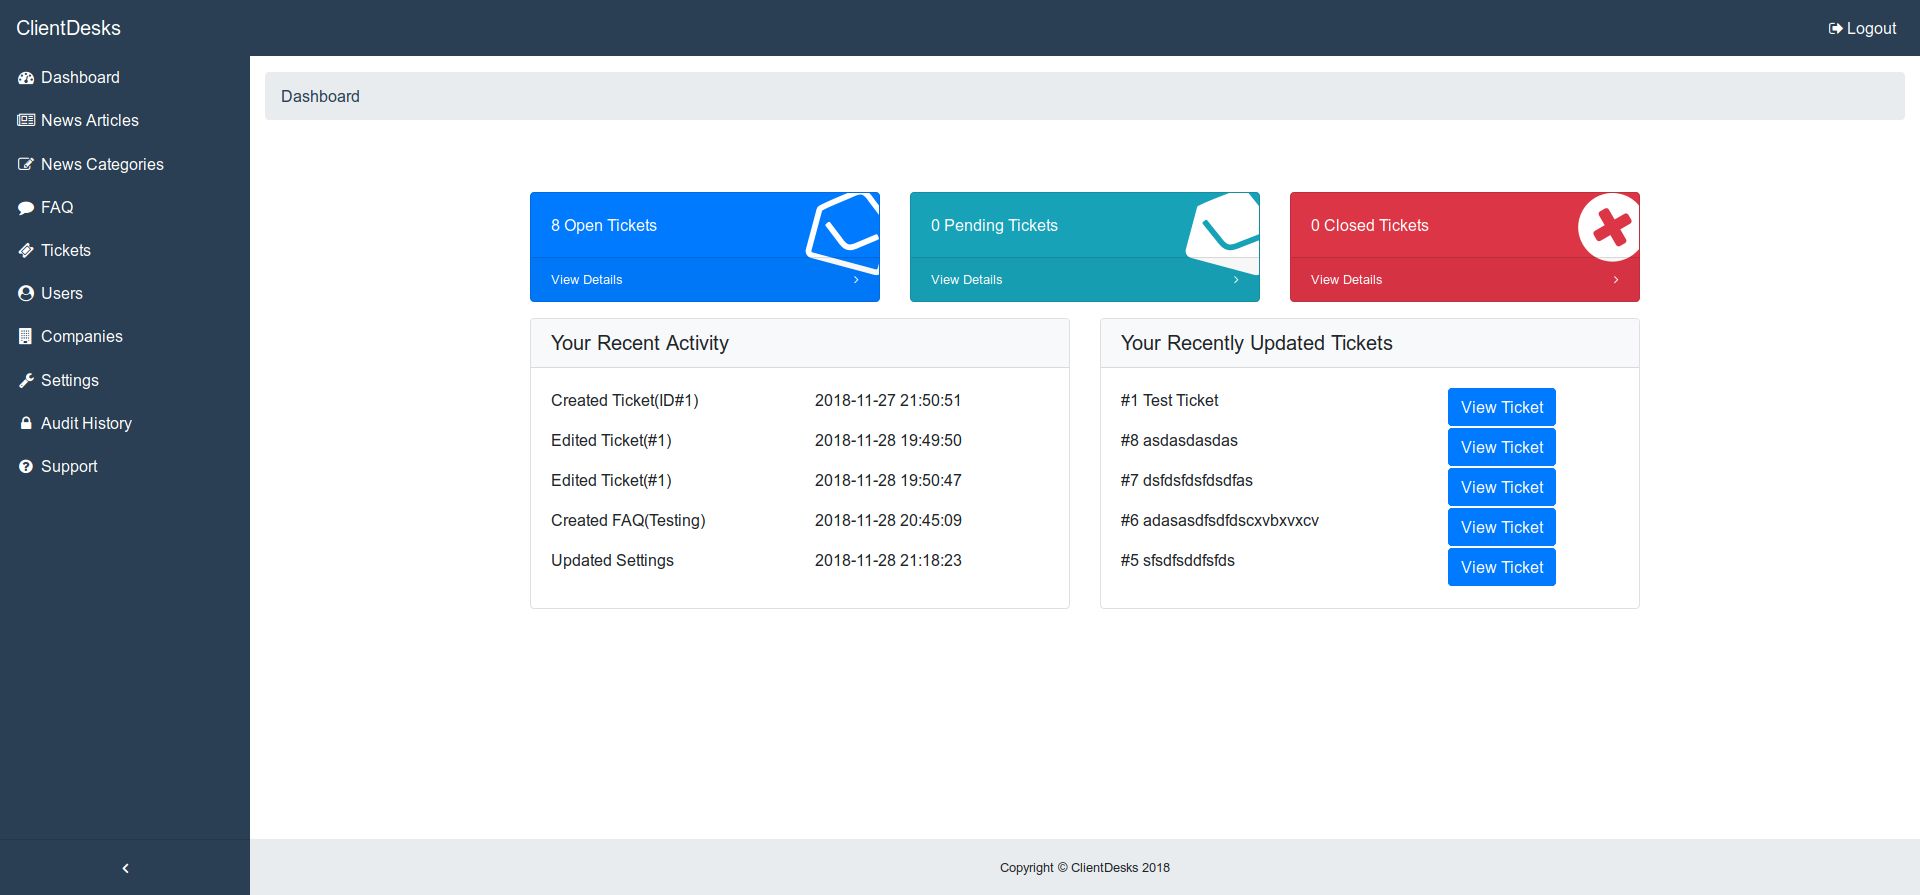This screenshot has width=1920, height=895.
Task: Click the Audit History lock icon
Action: 26,424
